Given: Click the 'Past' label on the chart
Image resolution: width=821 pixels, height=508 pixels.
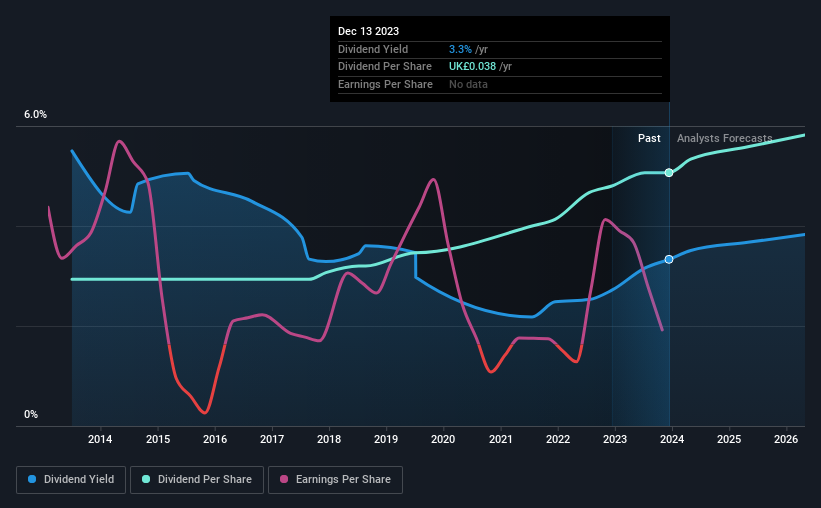Looking at the screenshot, I should tap(649, 138).
